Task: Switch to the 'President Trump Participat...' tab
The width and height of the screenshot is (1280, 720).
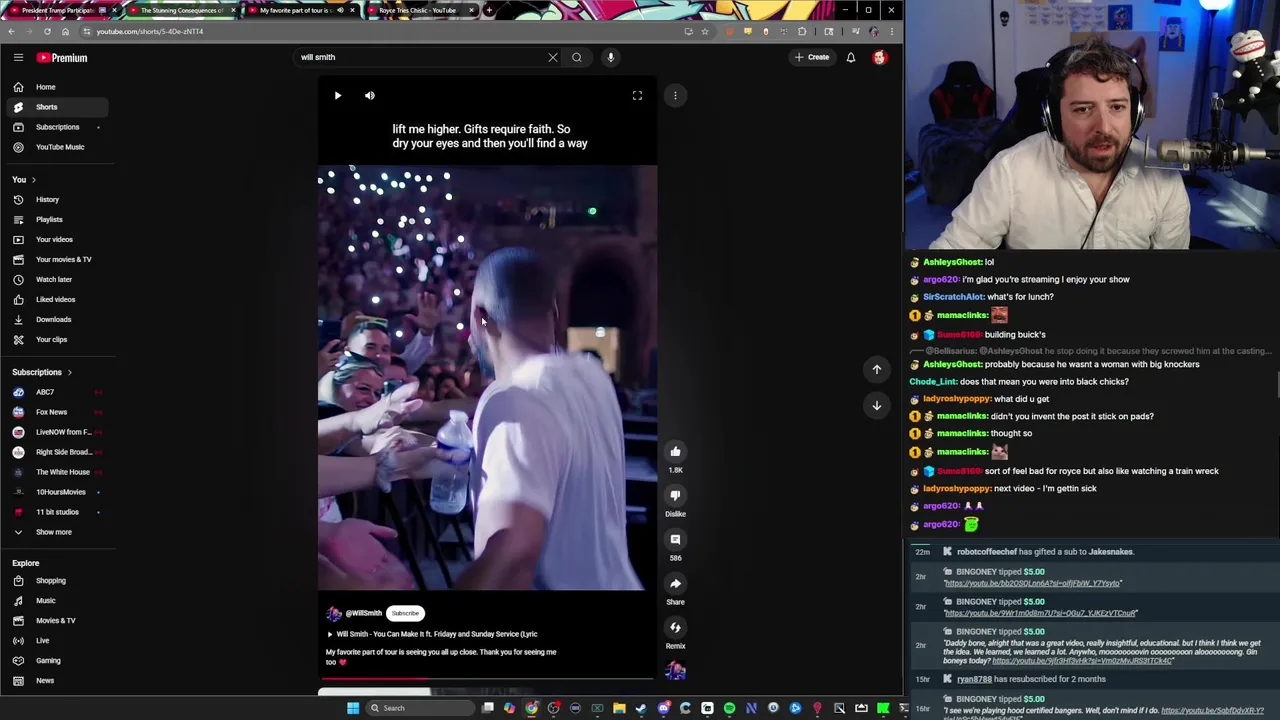Action: [60, 10]
